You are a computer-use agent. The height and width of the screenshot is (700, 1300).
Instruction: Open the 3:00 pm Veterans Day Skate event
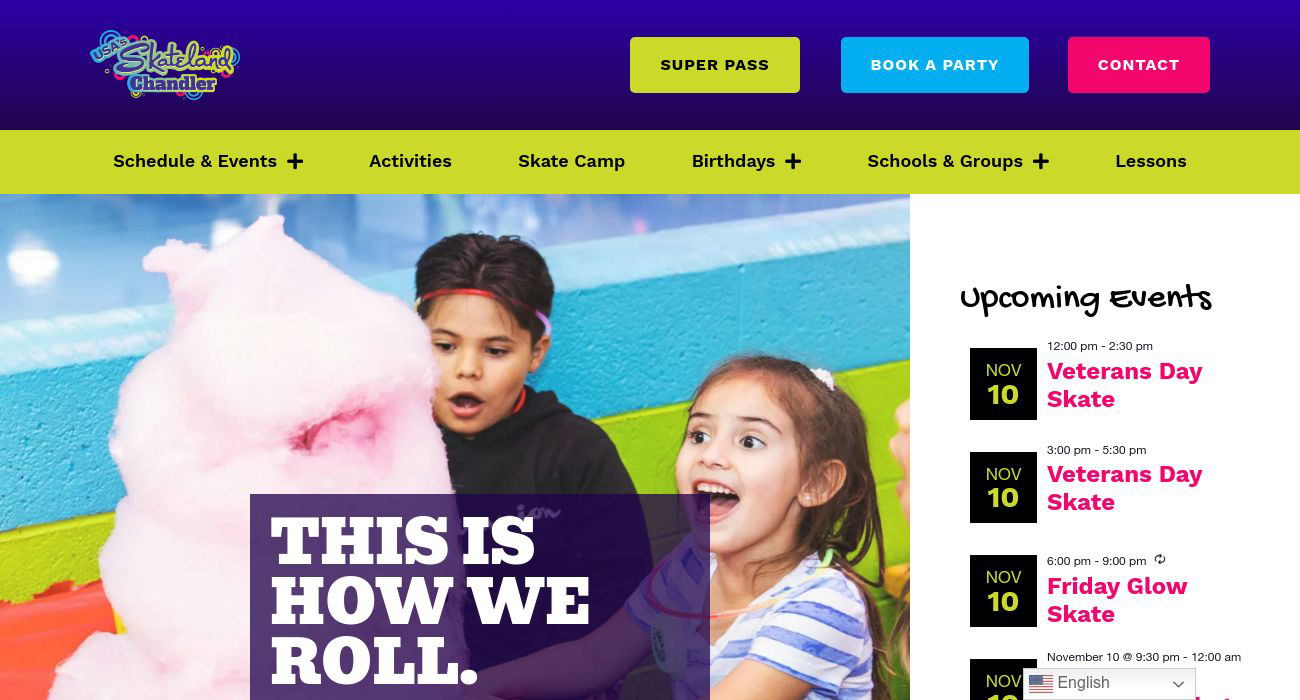(x=1124, y=488)
